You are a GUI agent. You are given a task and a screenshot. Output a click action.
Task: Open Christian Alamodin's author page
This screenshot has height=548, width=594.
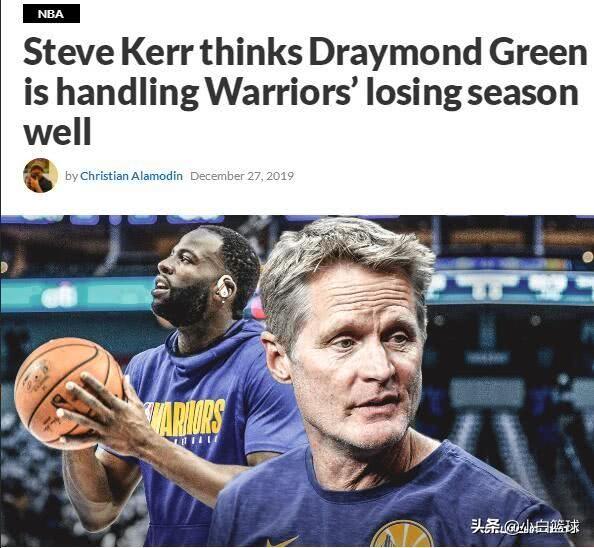pyautogui.click(x=131, y=176)
